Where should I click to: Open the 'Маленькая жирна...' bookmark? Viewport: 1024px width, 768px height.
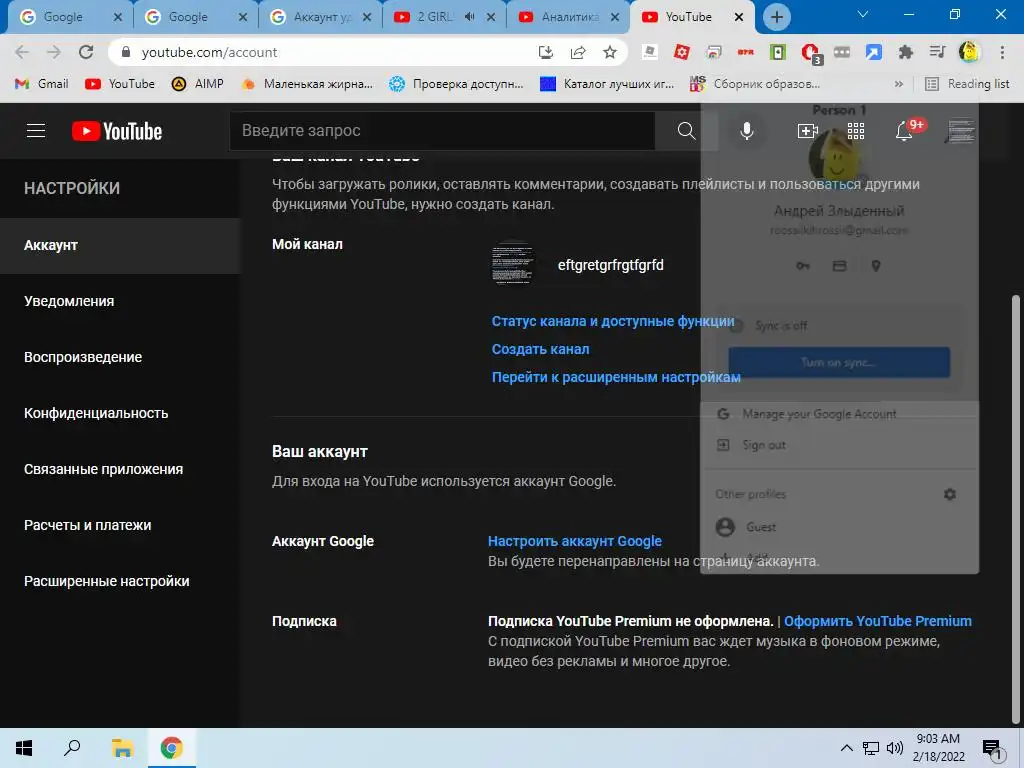(307, 84)
